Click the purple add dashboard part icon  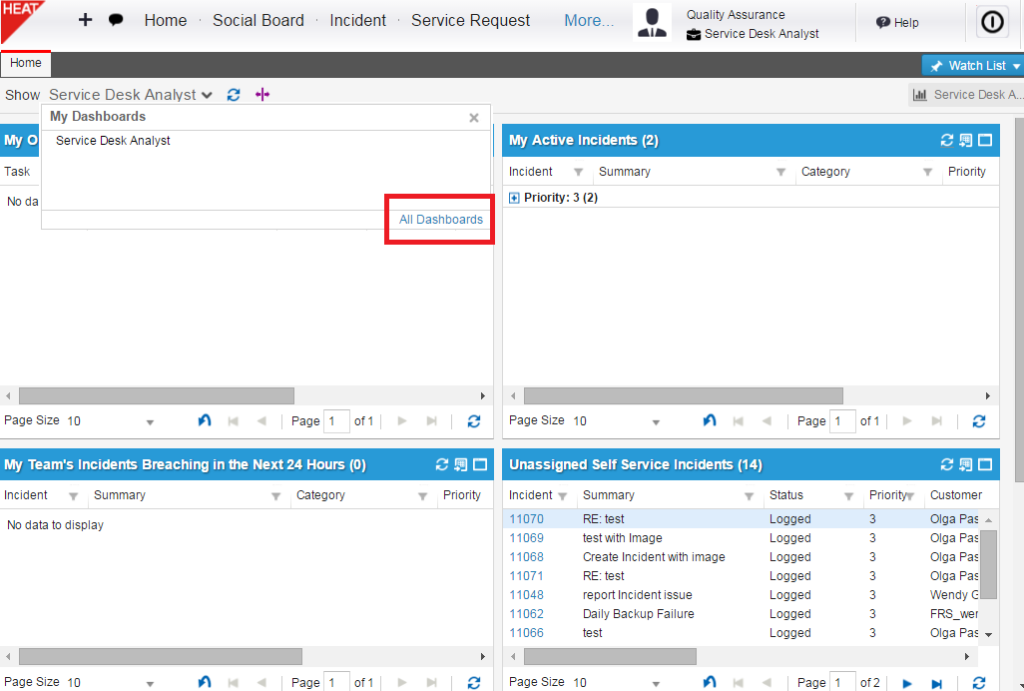coord(262,95)
